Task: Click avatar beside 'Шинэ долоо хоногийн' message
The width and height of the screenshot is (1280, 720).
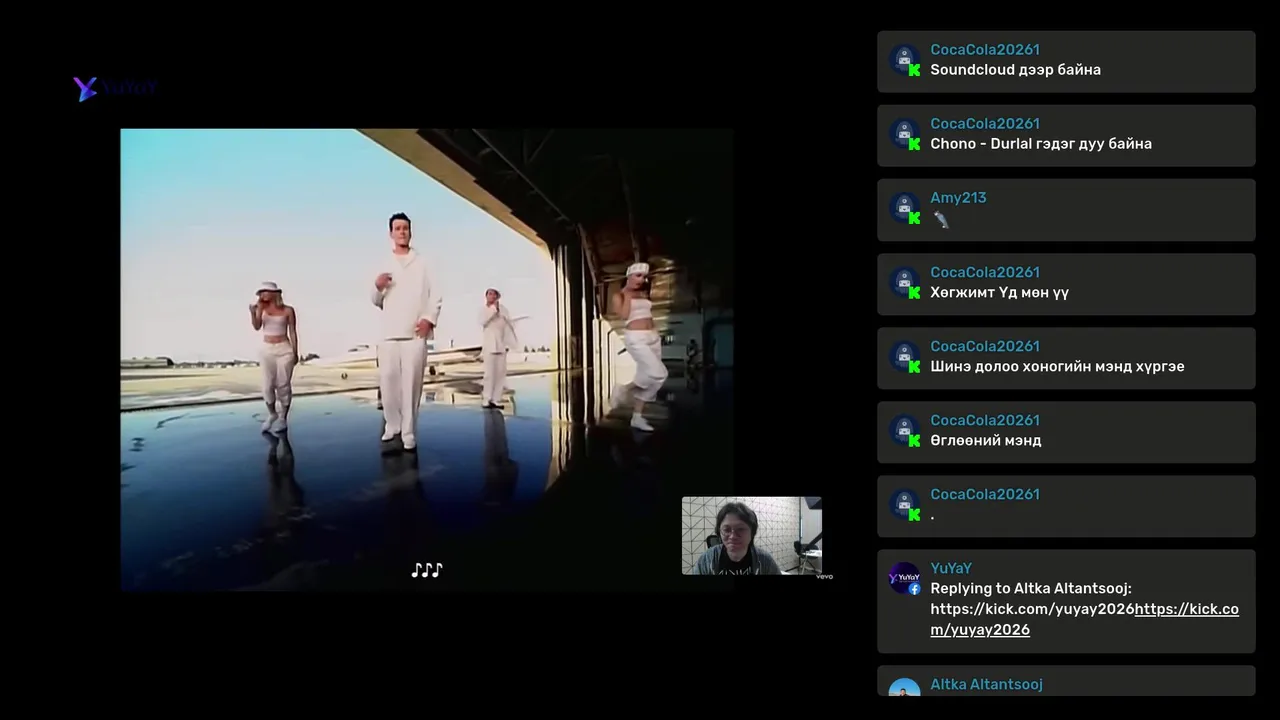Action: coord(905,356)
